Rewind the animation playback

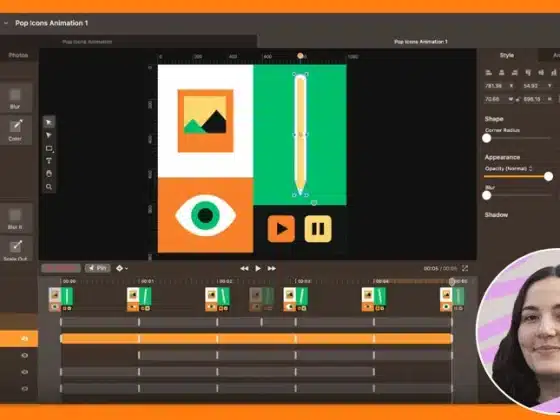244,268
